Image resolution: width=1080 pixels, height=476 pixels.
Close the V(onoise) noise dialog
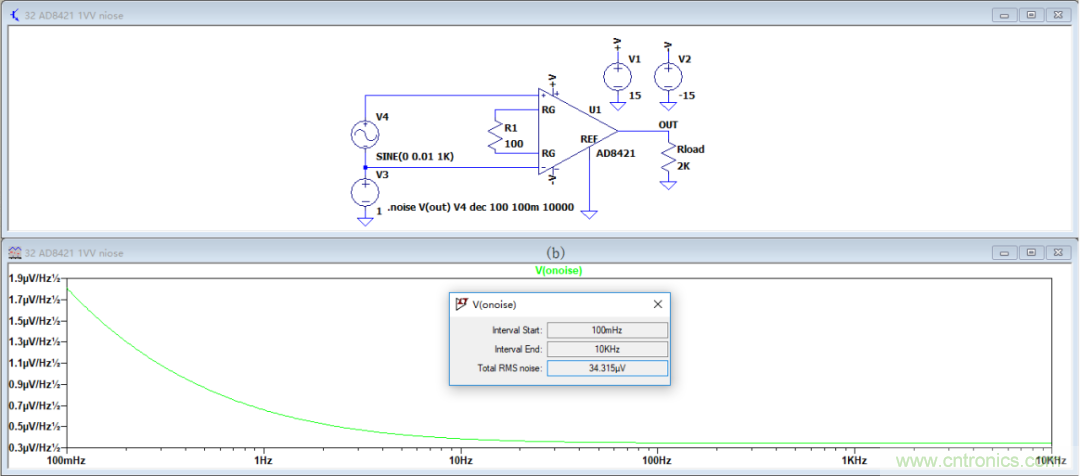tap(658, 304)
